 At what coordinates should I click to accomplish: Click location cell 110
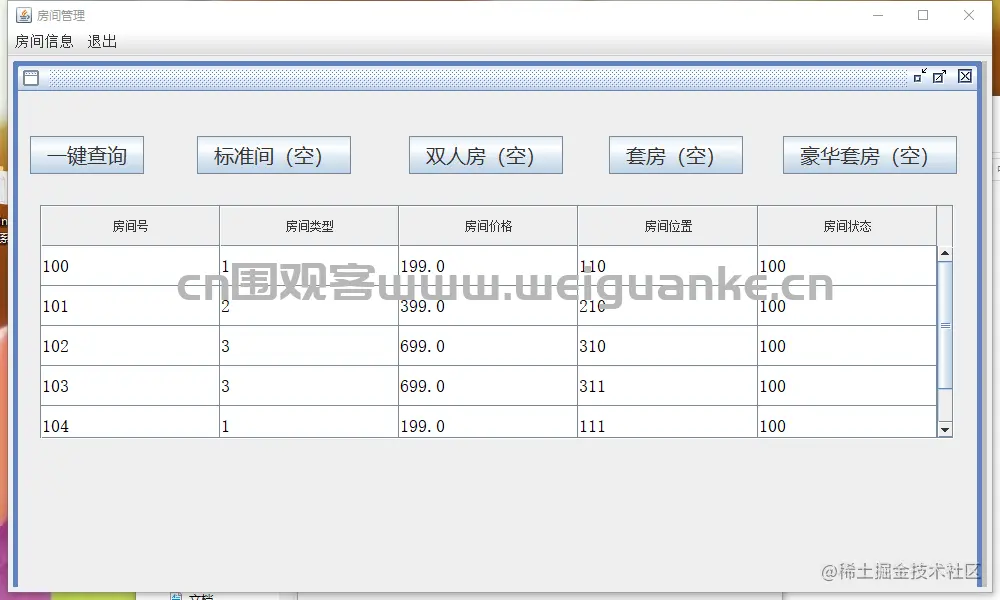pyautogui.click(x=668, y=266)
